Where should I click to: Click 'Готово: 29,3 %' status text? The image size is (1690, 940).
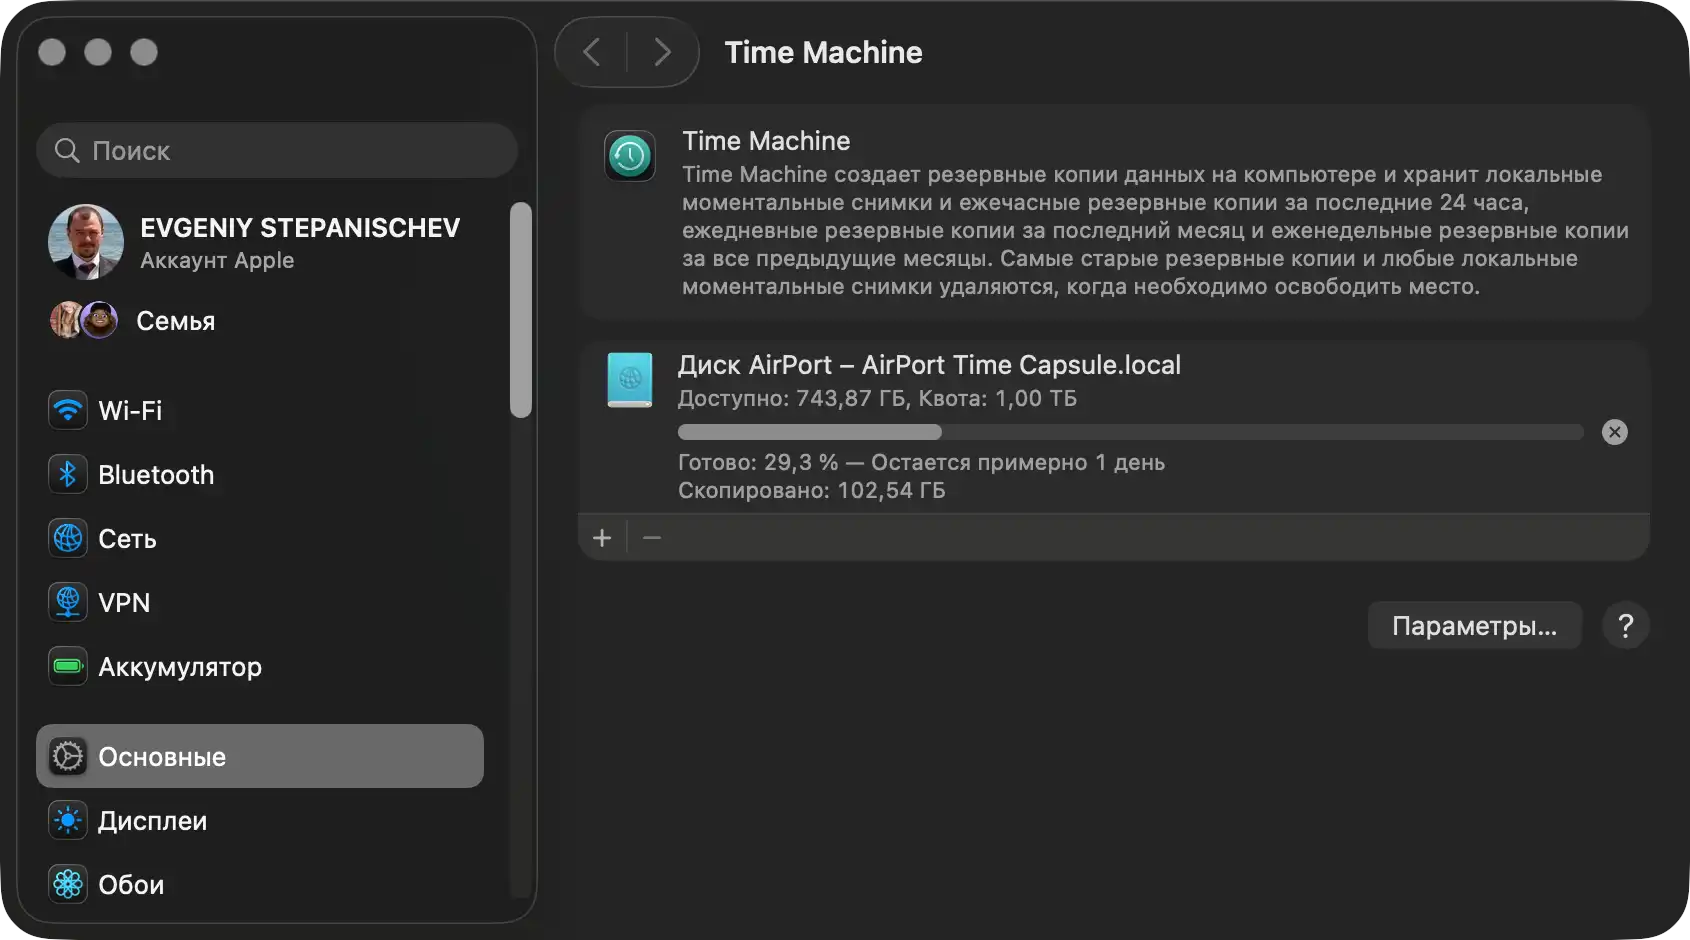[758, 462]
